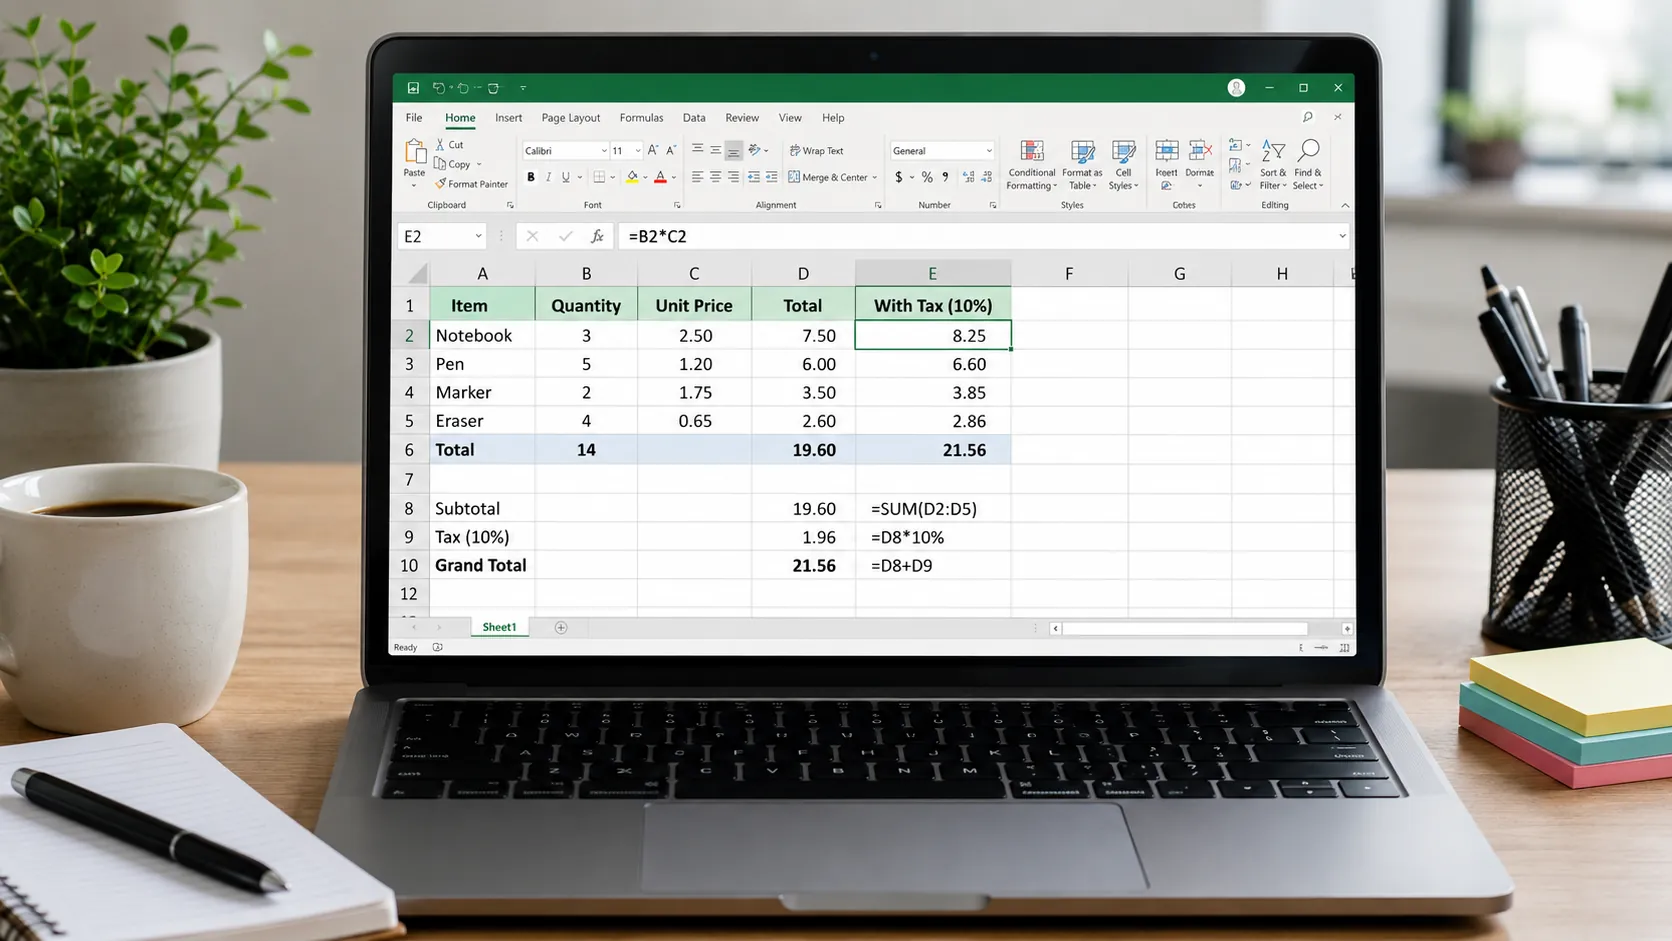Apply yellow Fill Color
Image resolution: width=1672 pixels, height=941 pixels.
(632, 177)
